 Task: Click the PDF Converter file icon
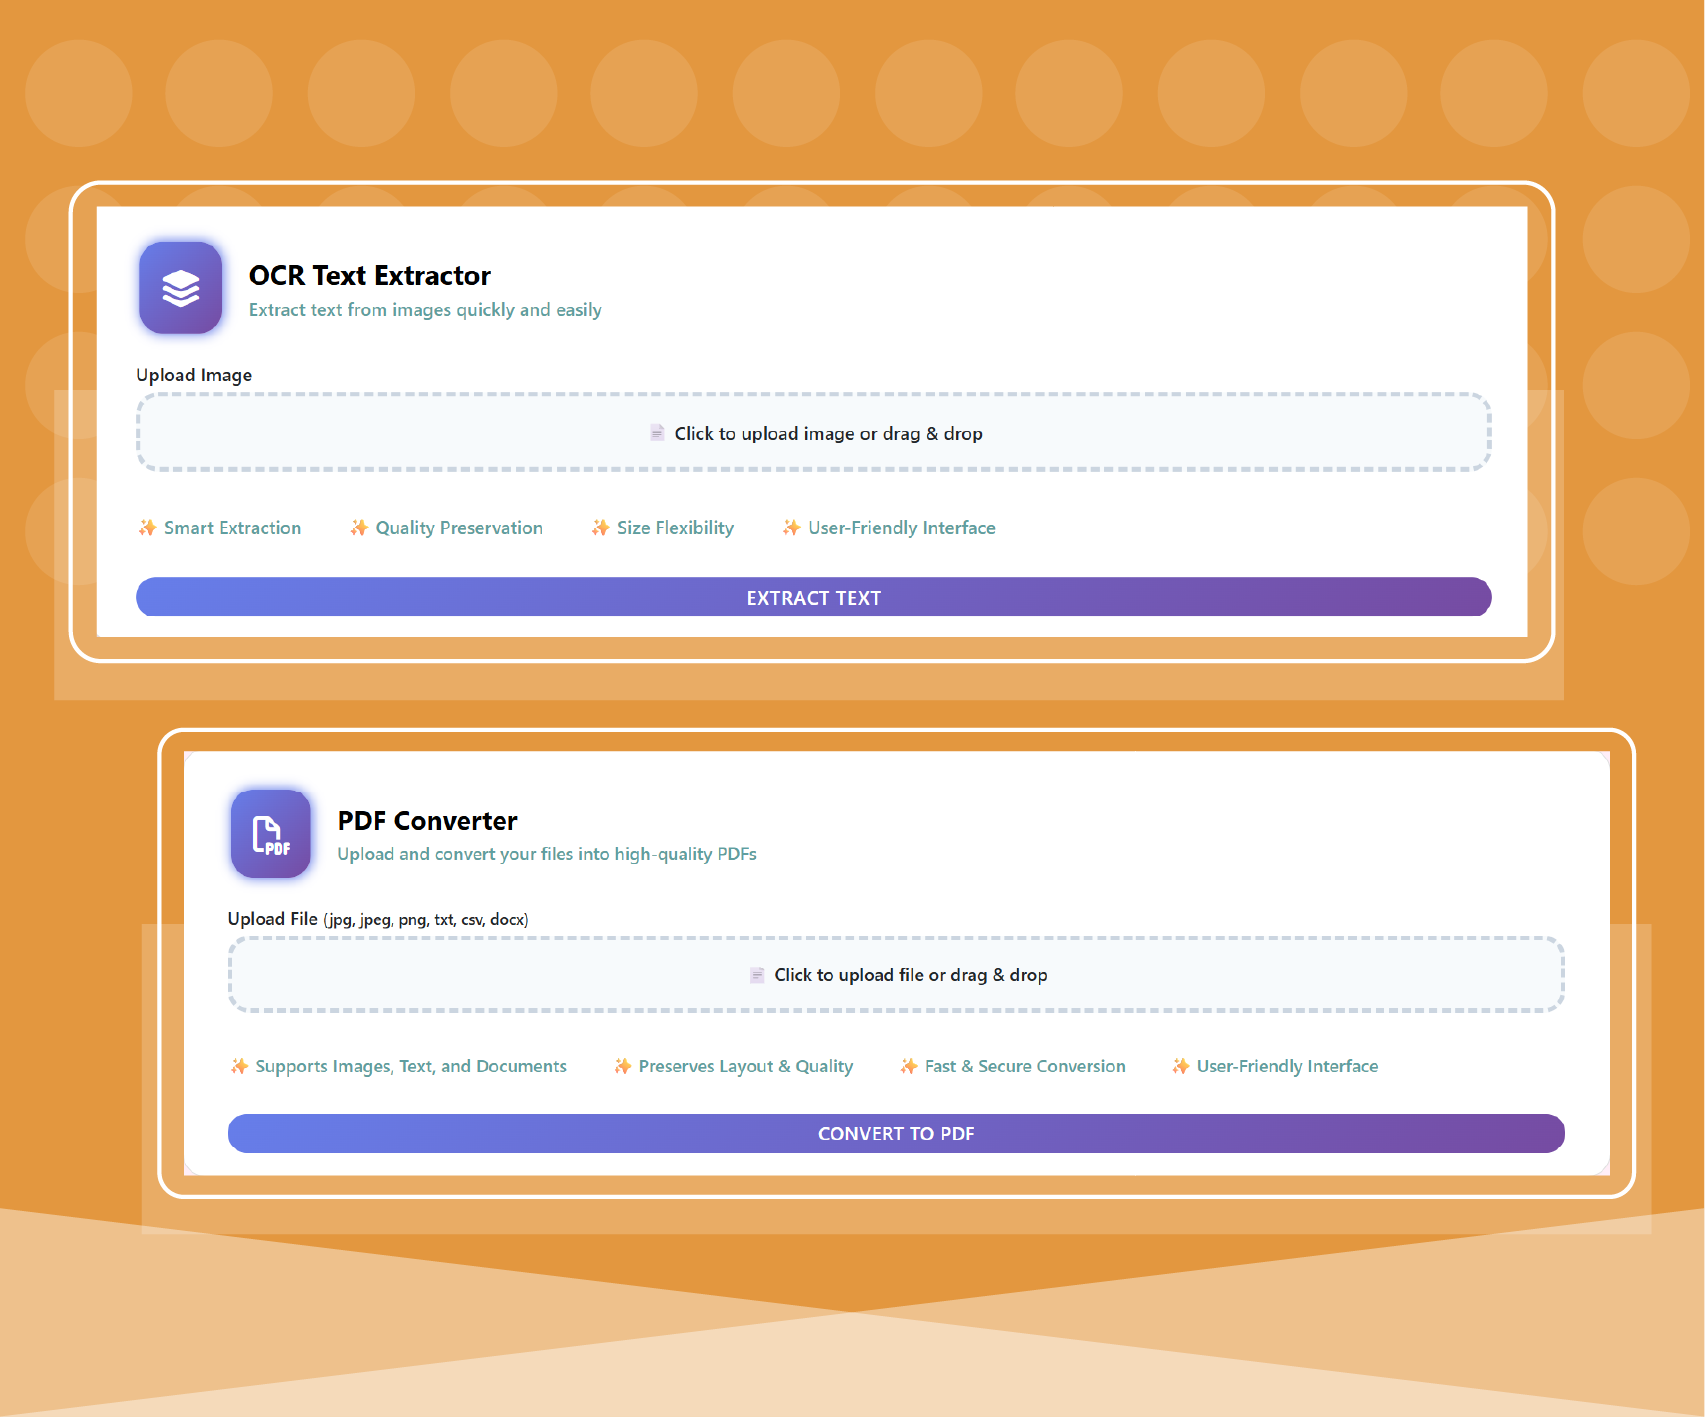(x=271, y=834)
